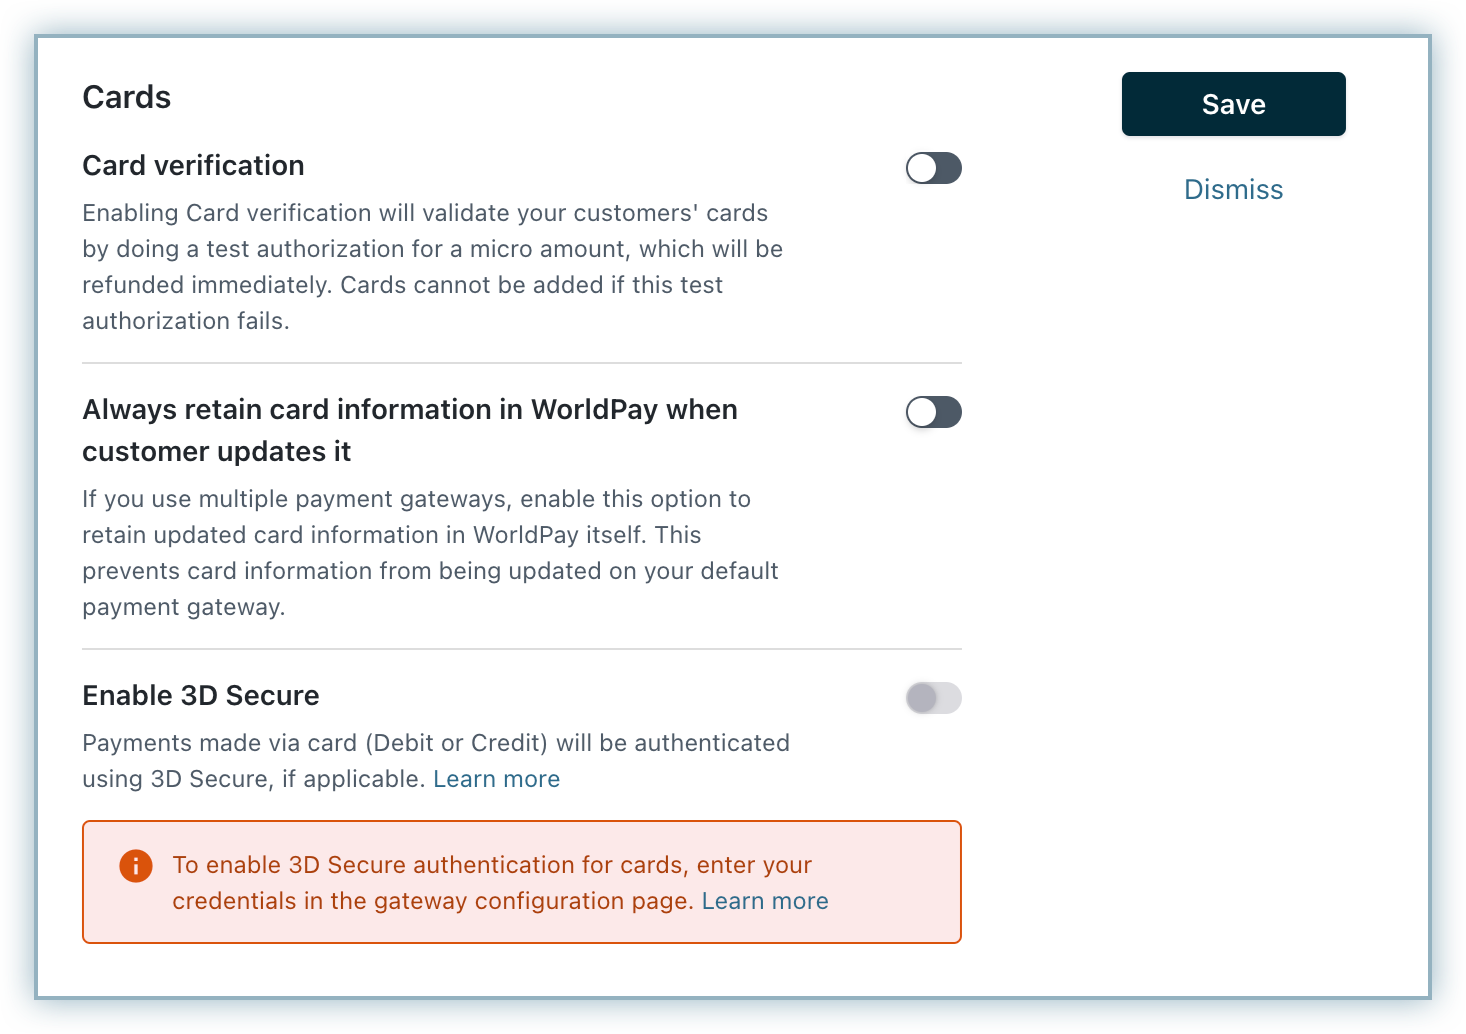
Task: Click 'authorization fails.' text in Card verification
Action: (x=186, y=321)
